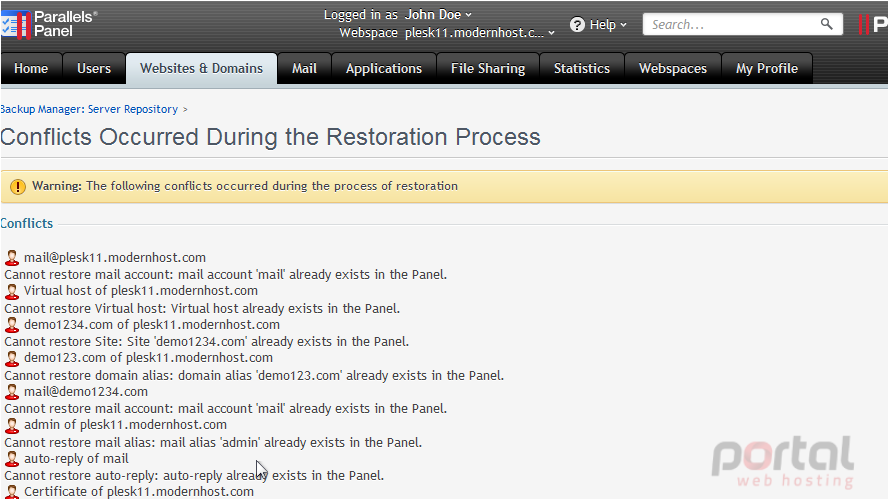The height and width of the screenshot is (500, 889).
Task: Click user icon beside admin of plesk11.modernhost.com
Action: (12, 425)
